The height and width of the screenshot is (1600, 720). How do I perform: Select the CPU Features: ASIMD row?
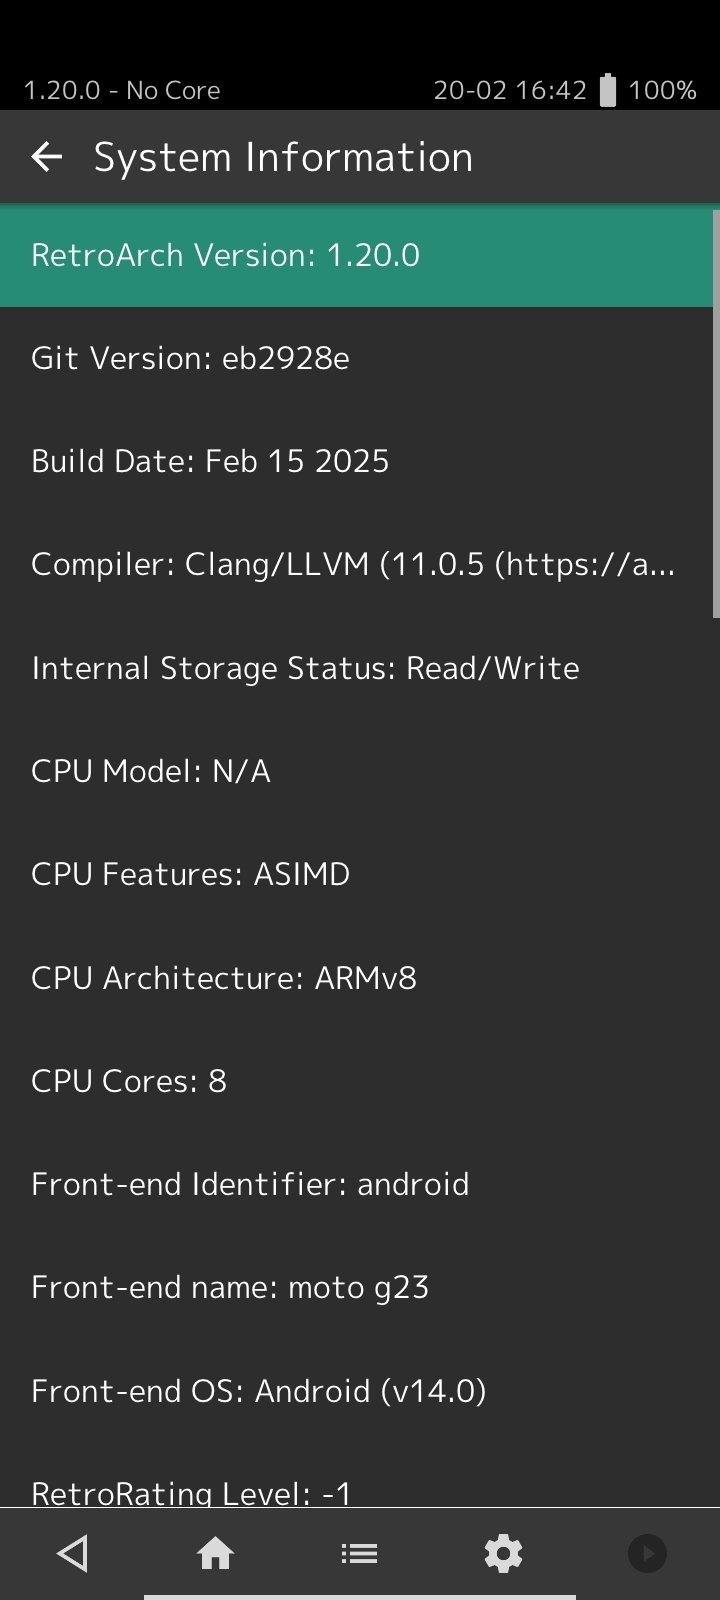[x=356, y=874]
